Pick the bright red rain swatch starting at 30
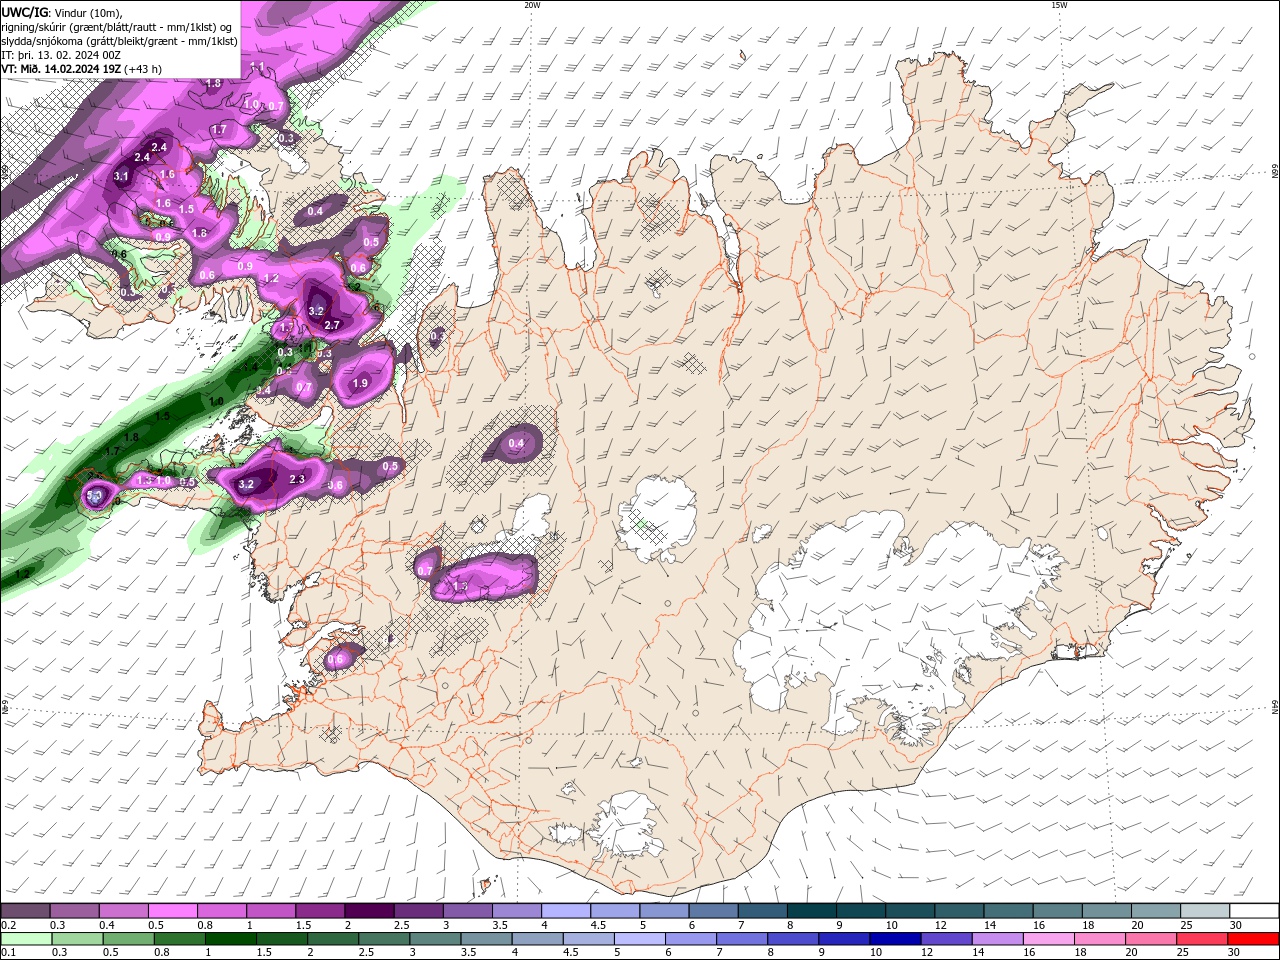The width and height of the screenshot is (1280, 960). (x=1252, y=939)
